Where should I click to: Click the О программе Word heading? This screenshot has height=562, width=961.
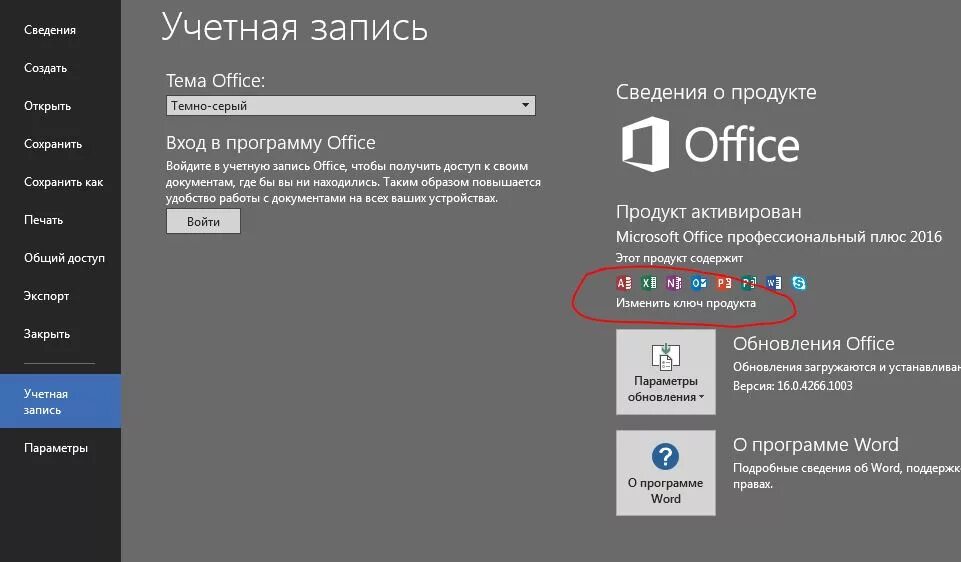tap(816, 444)
